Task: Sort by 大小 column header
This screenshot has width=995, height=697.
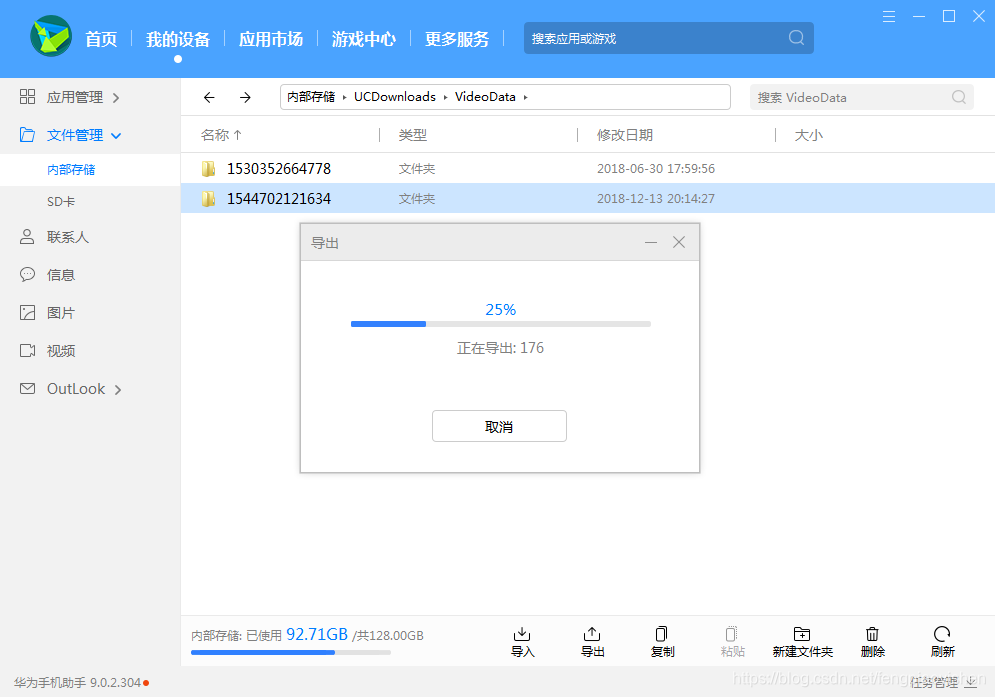Action: (x=808, y=135)
